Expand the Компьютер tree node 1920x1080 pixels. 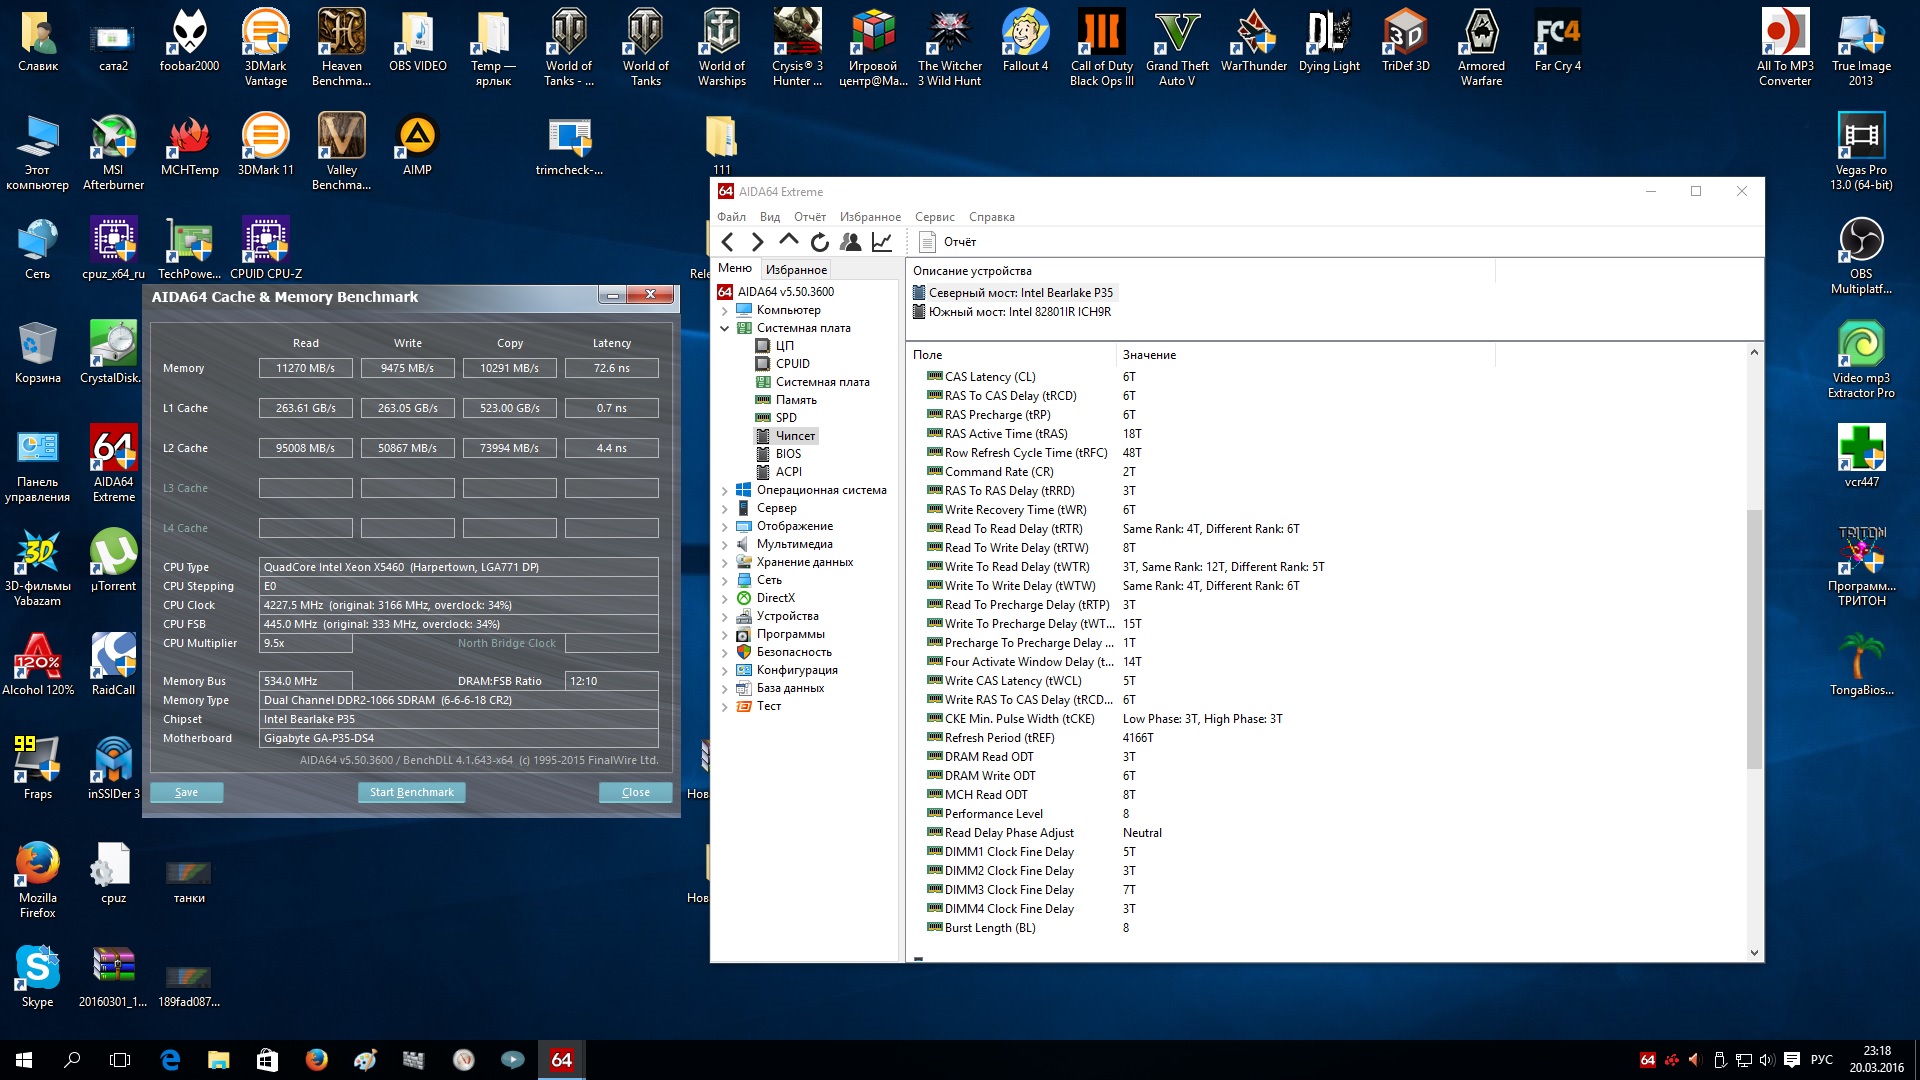pyautogui.click(x=725, y=311)
